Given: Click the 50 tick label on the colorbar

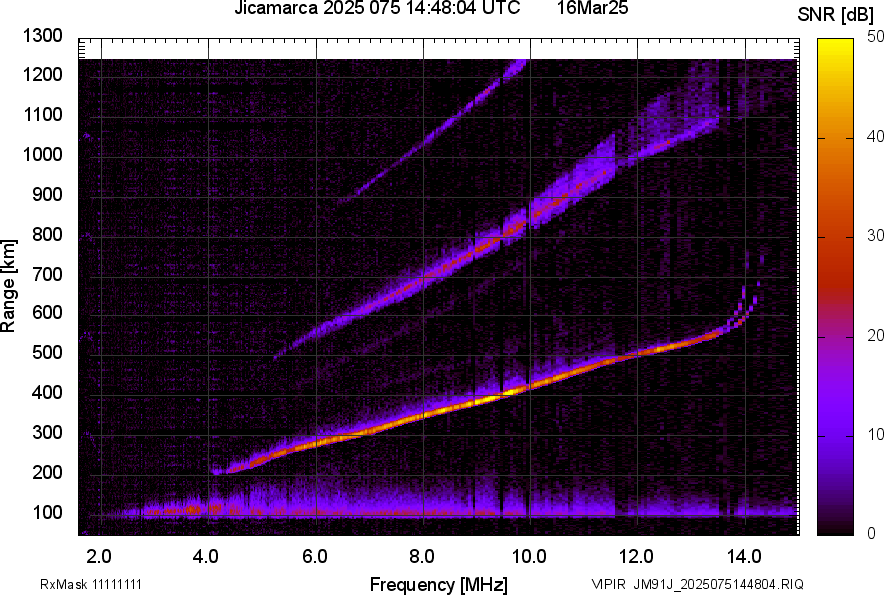Looking at the screenshot, I should coord(875,37).
